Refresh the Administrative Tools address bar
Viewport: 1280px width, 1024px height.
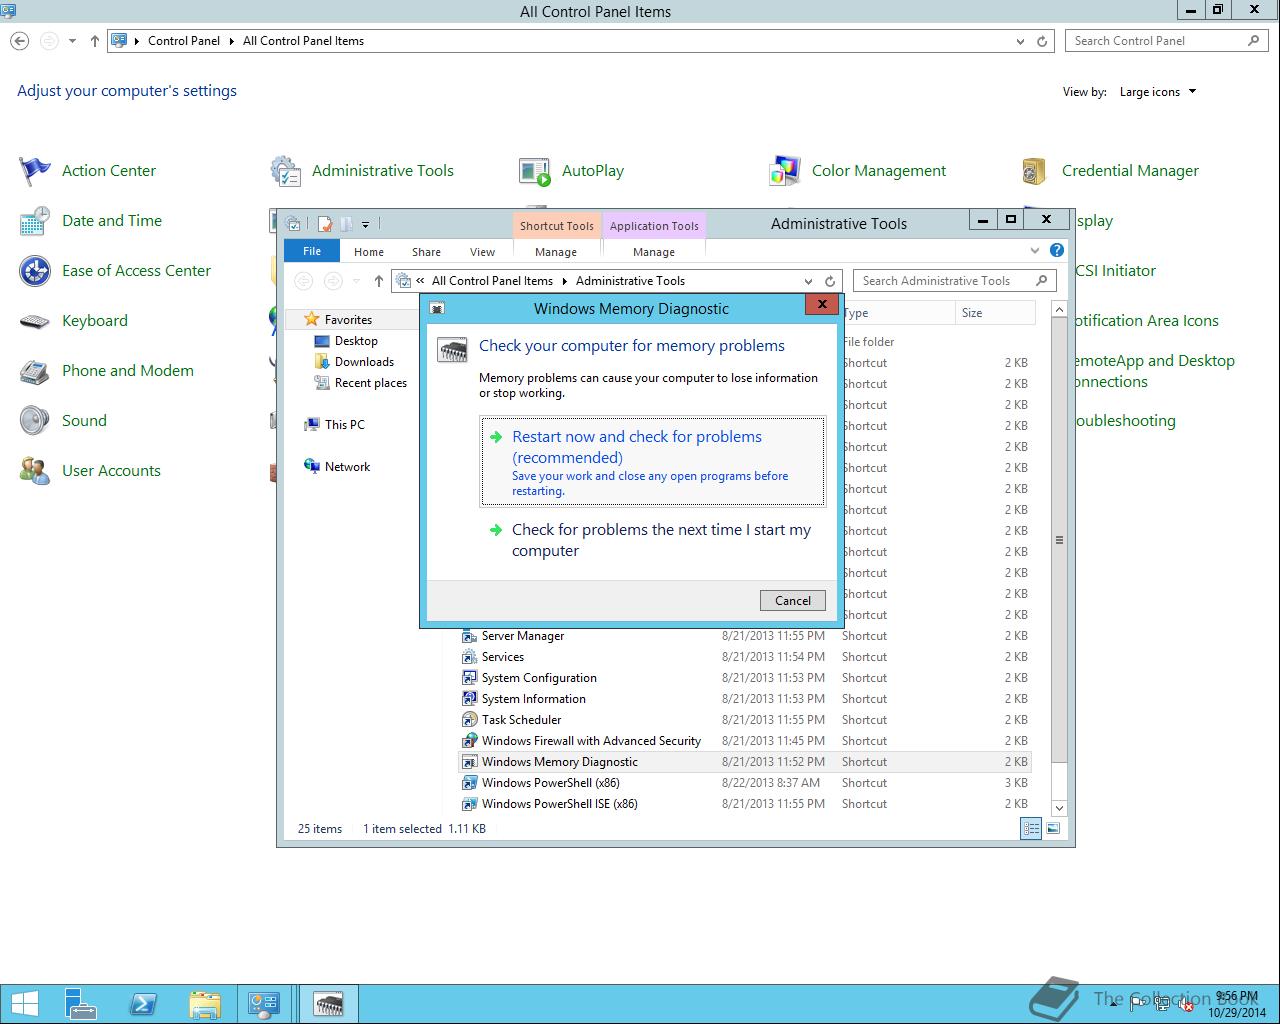click(829, 281)
